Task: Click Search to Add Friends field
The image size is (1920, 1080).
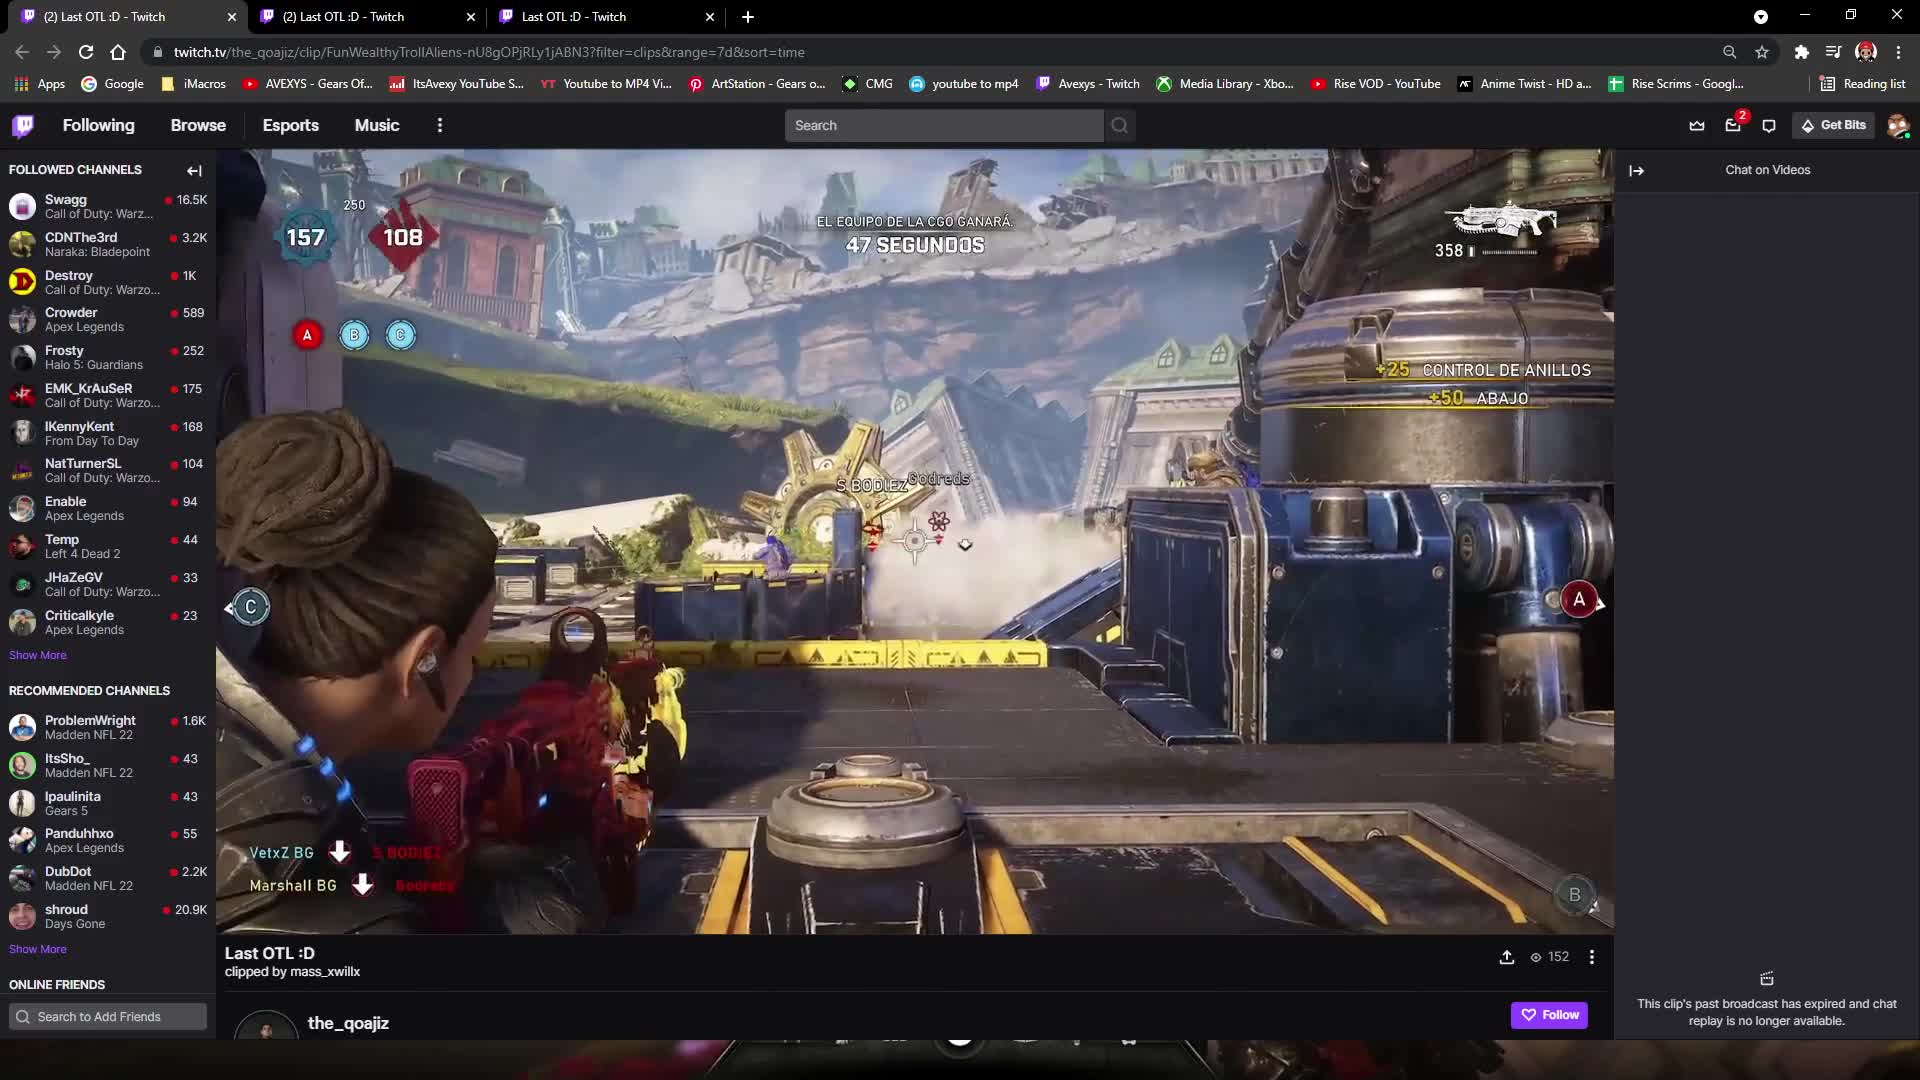Action: pyautogui.click(x=108, y=1016)
